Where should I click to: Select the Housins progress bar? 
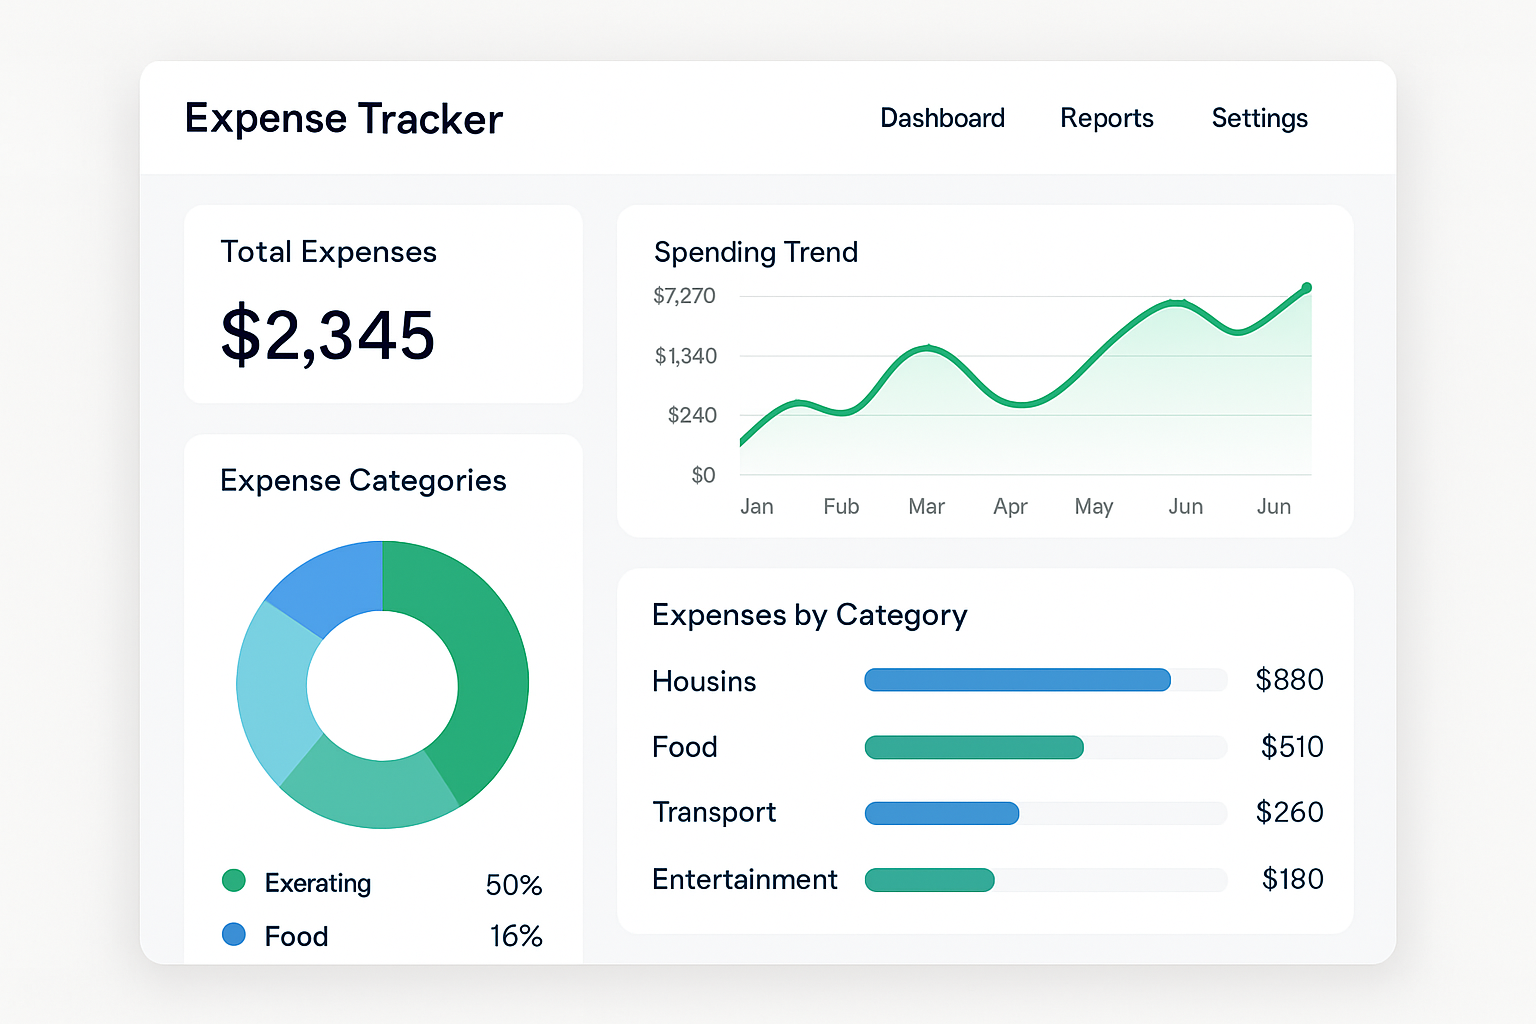1017,680
